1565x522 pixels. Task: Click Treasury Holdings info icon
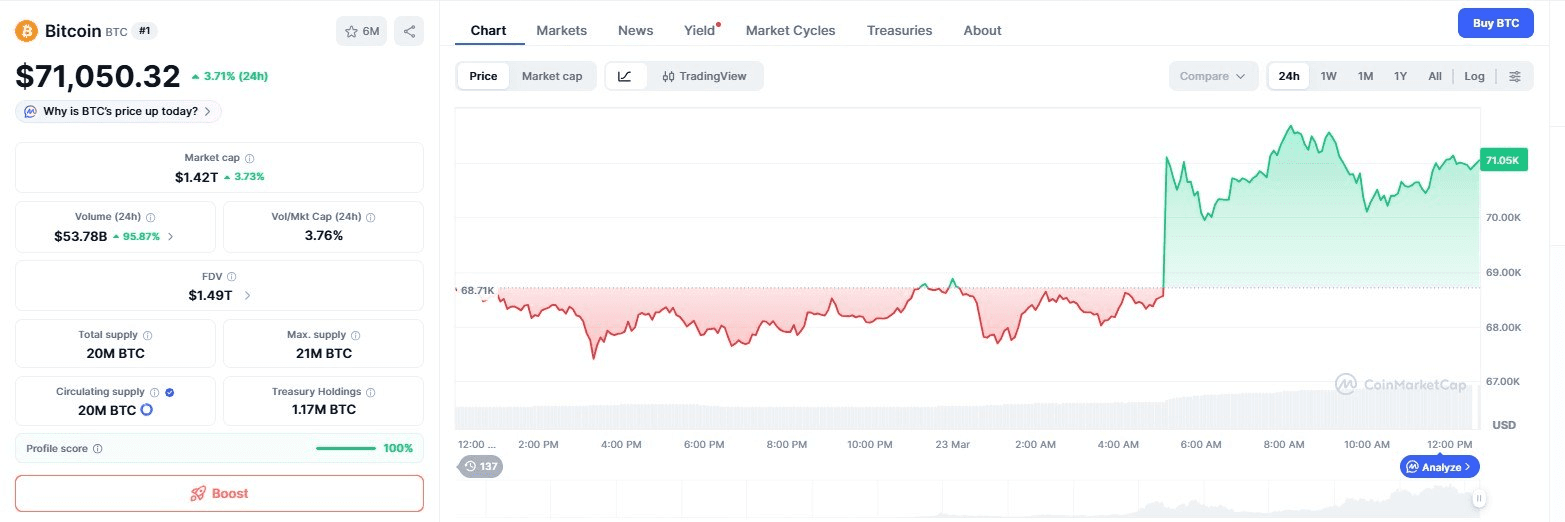click(371, 392)
